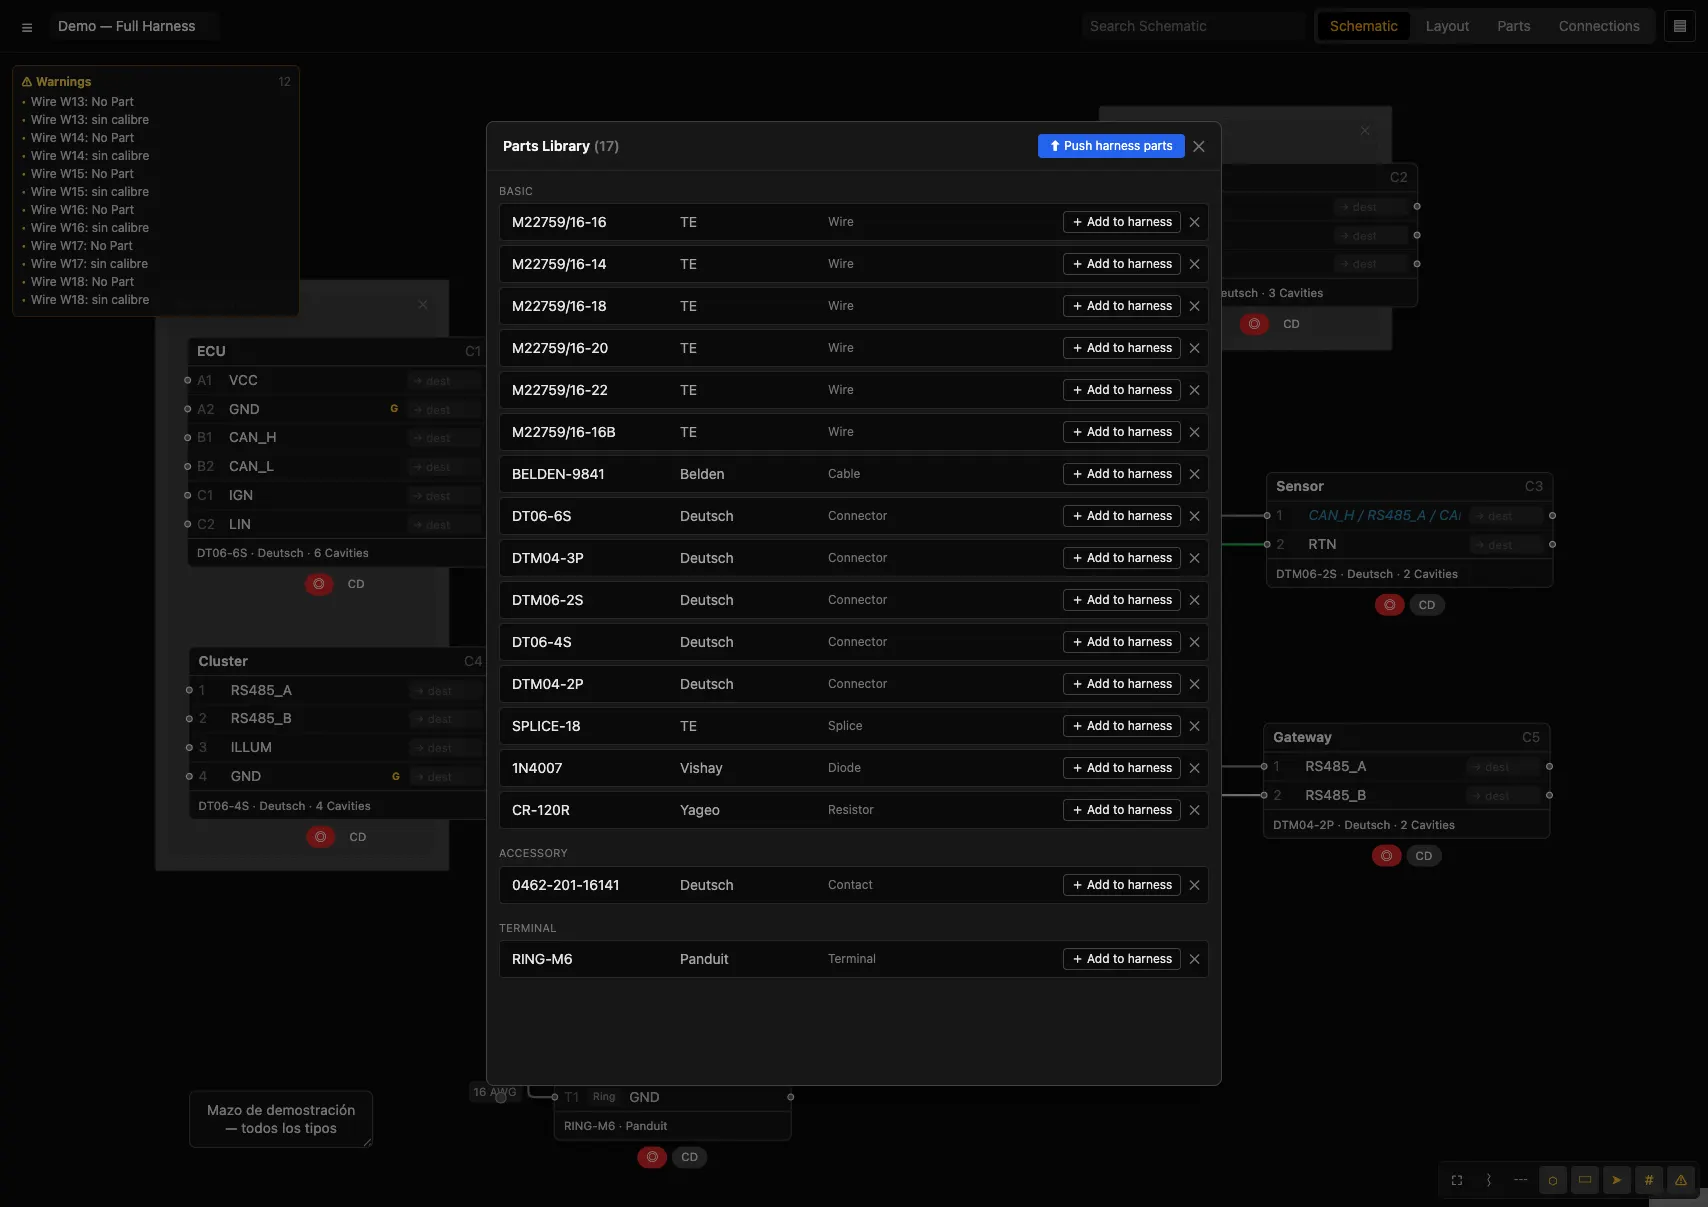Remove RING-M6 terminal from library
Screen dimensions: 1708x1207
click(1194, 959)
